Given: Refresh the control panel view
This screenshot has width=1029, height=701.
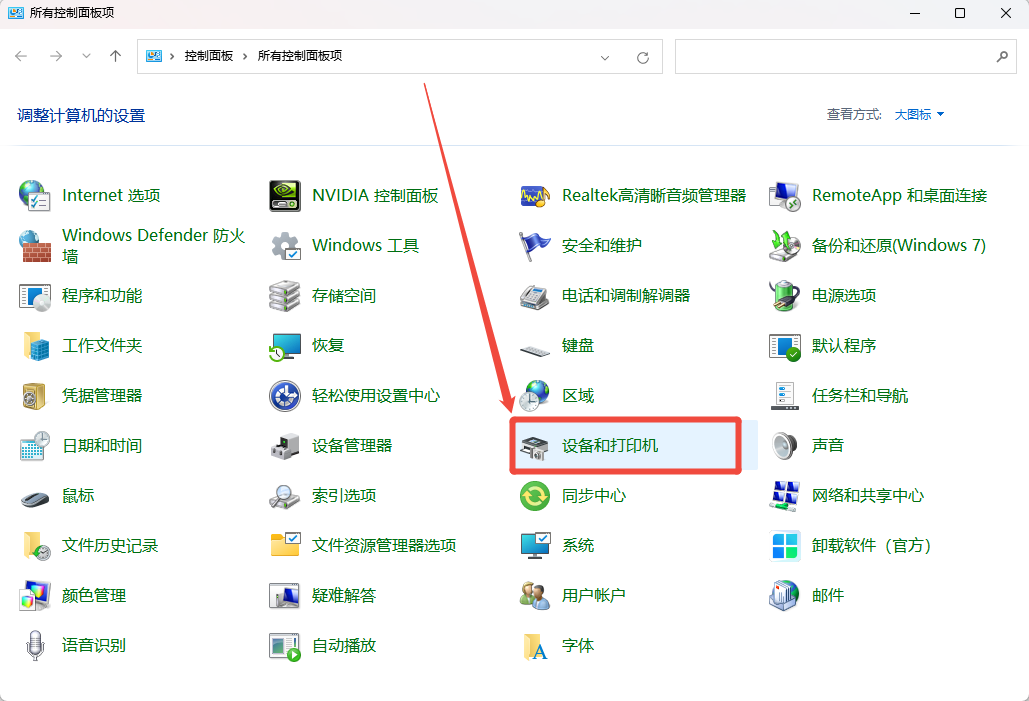Looking at the screenshot, I should point(643,58).
